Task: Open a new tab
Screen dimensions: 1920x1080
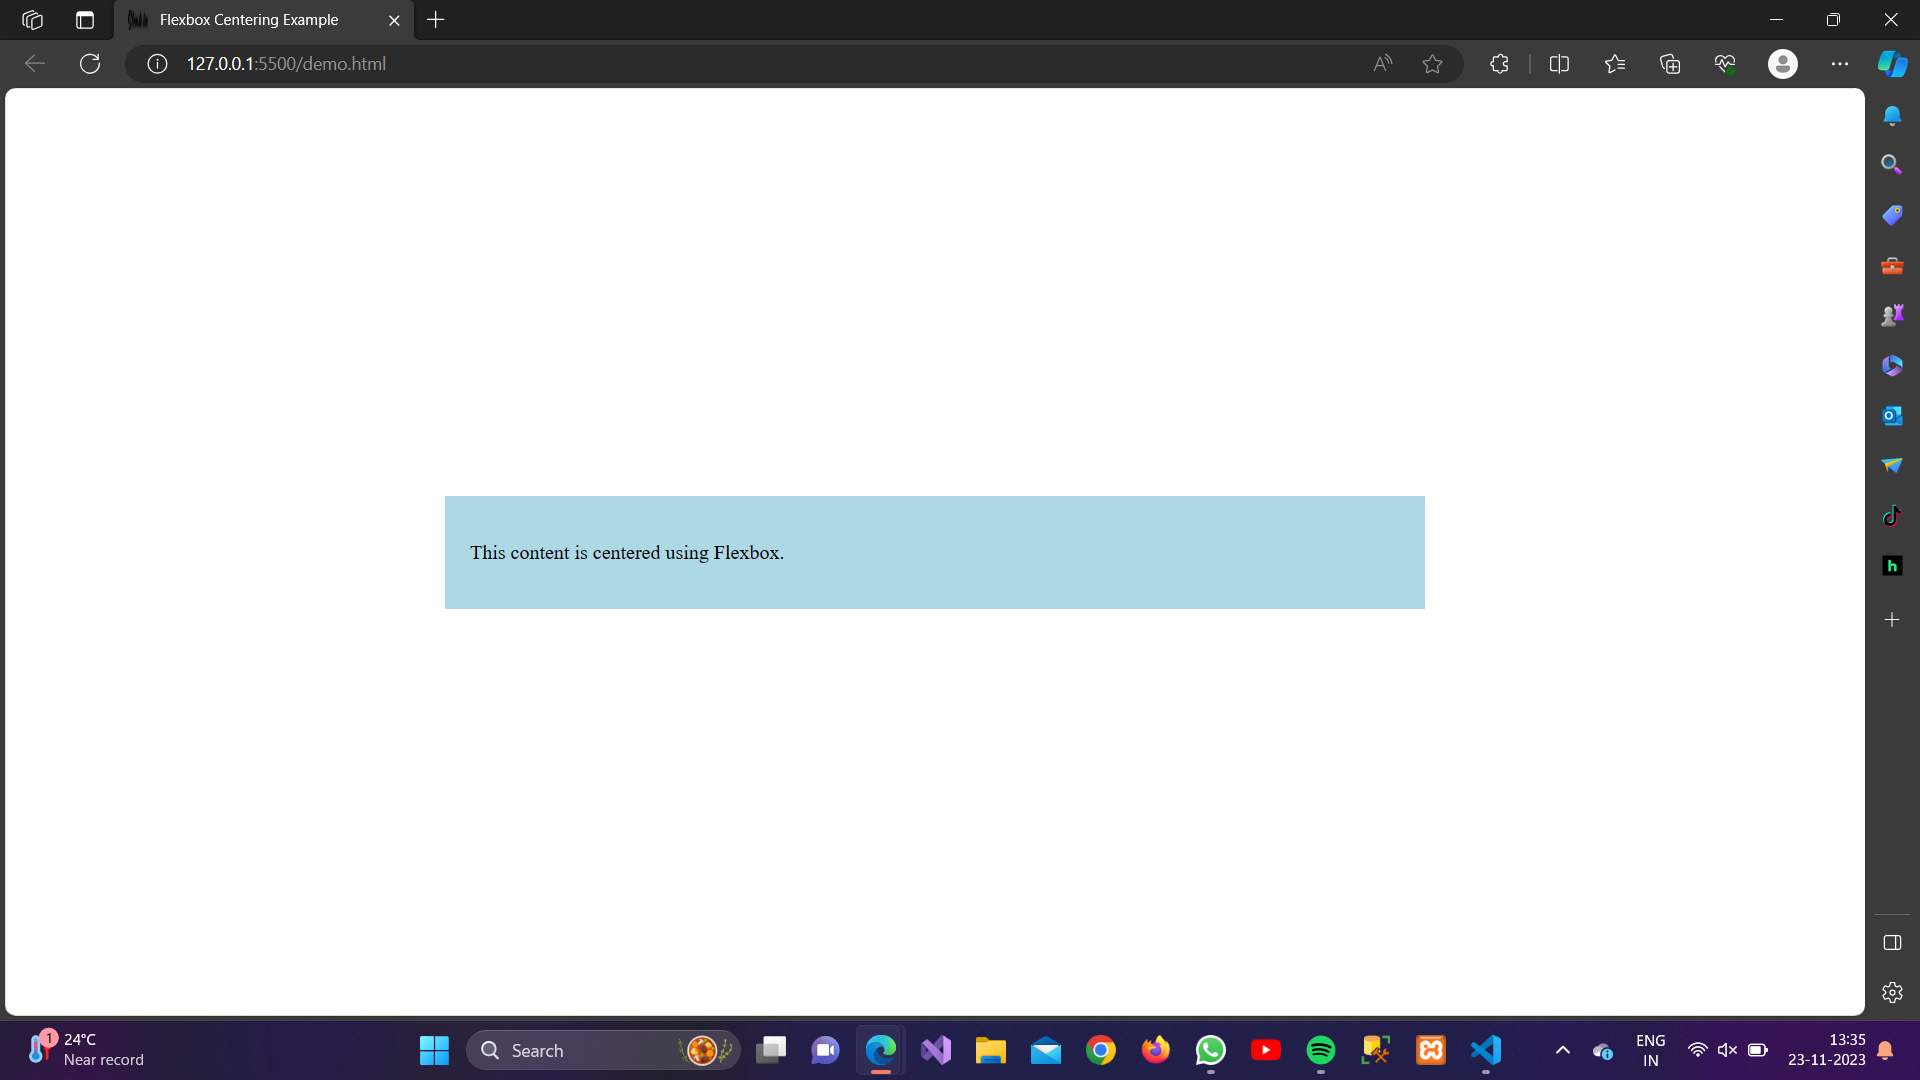Action: tap(436, 20)
